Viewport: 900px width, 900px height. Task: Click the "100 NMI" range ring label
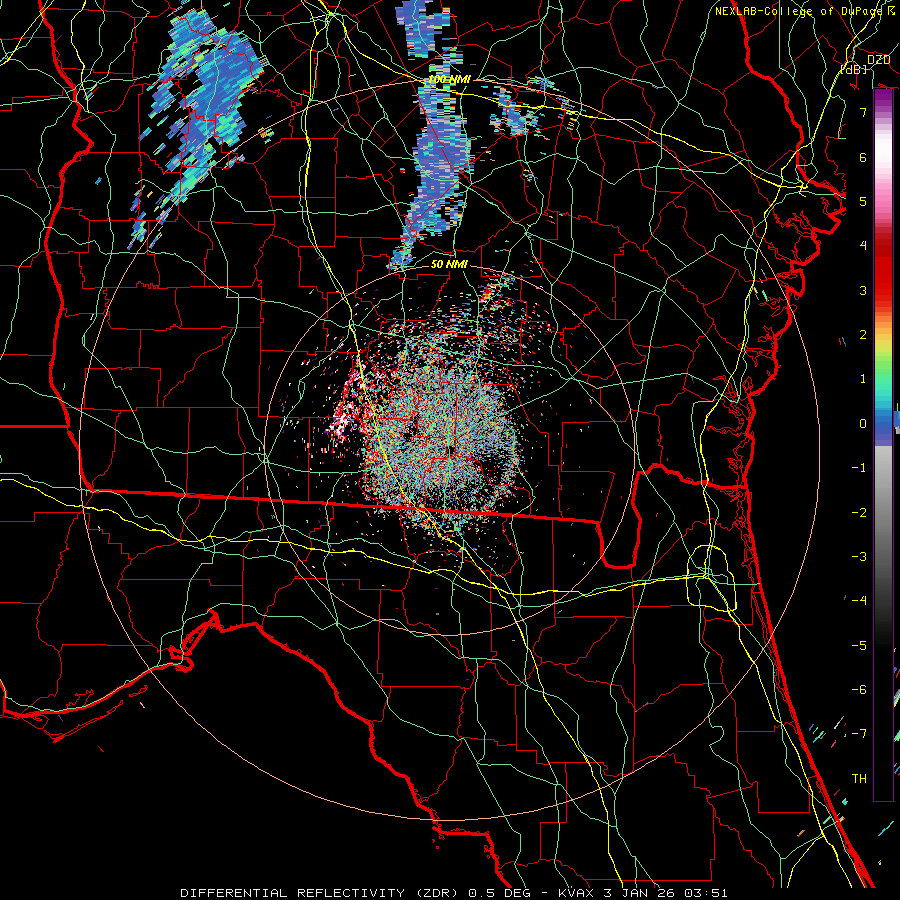point(449,79)
